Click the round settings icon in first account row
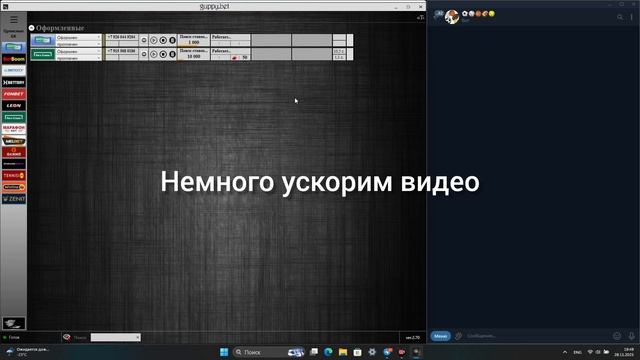 pos(144,40)
